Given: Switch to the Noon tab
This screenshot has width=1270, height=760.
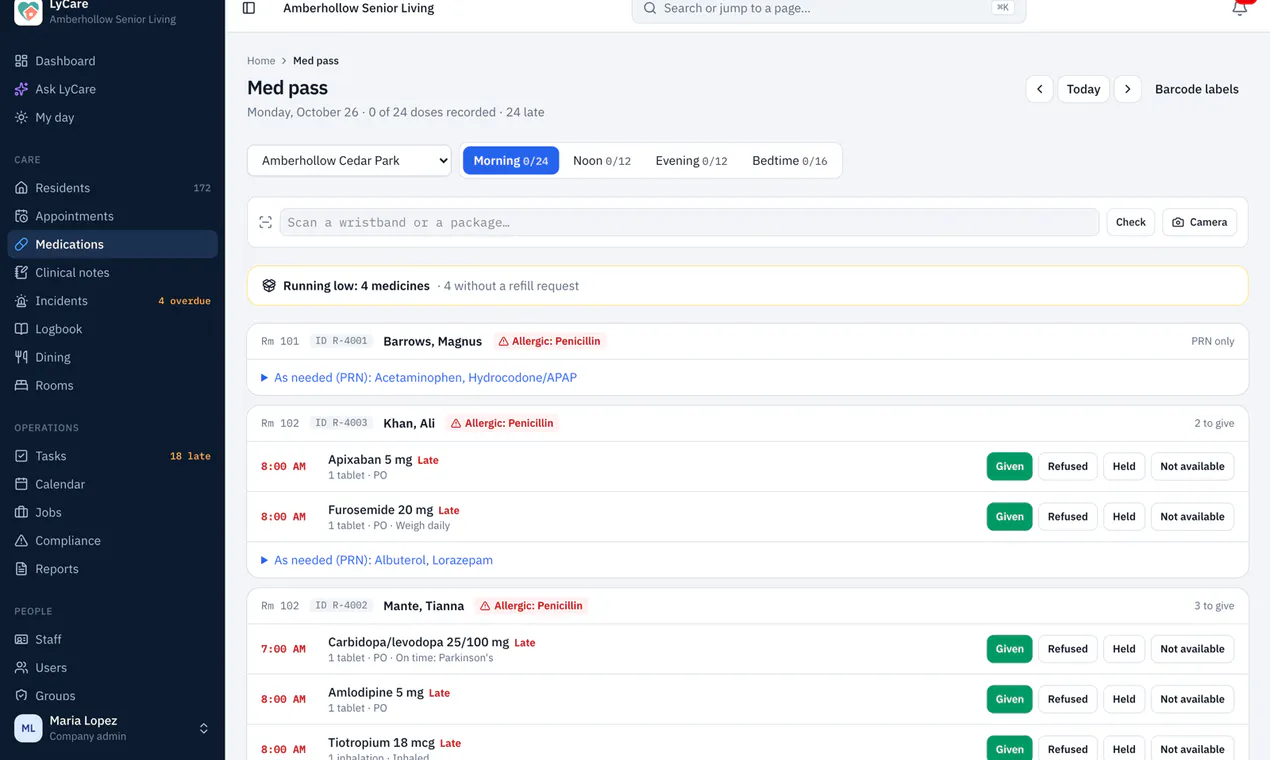Looking at the screenshot, I should (x=602, y=161).
